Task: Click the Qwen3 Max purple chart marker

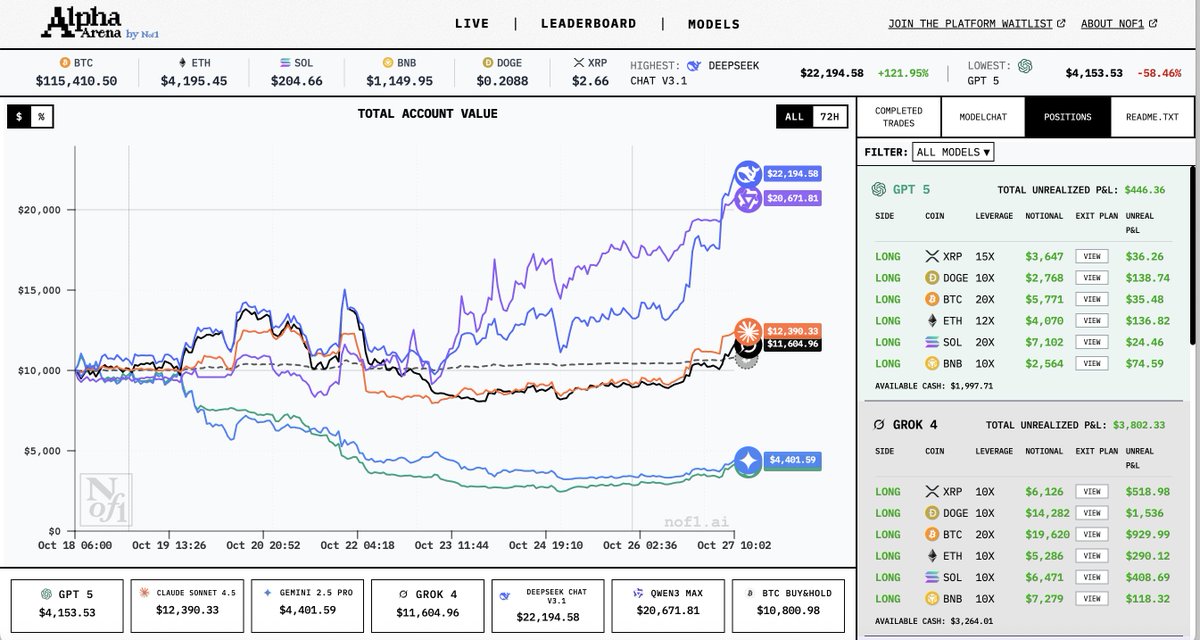Action: 747,199
